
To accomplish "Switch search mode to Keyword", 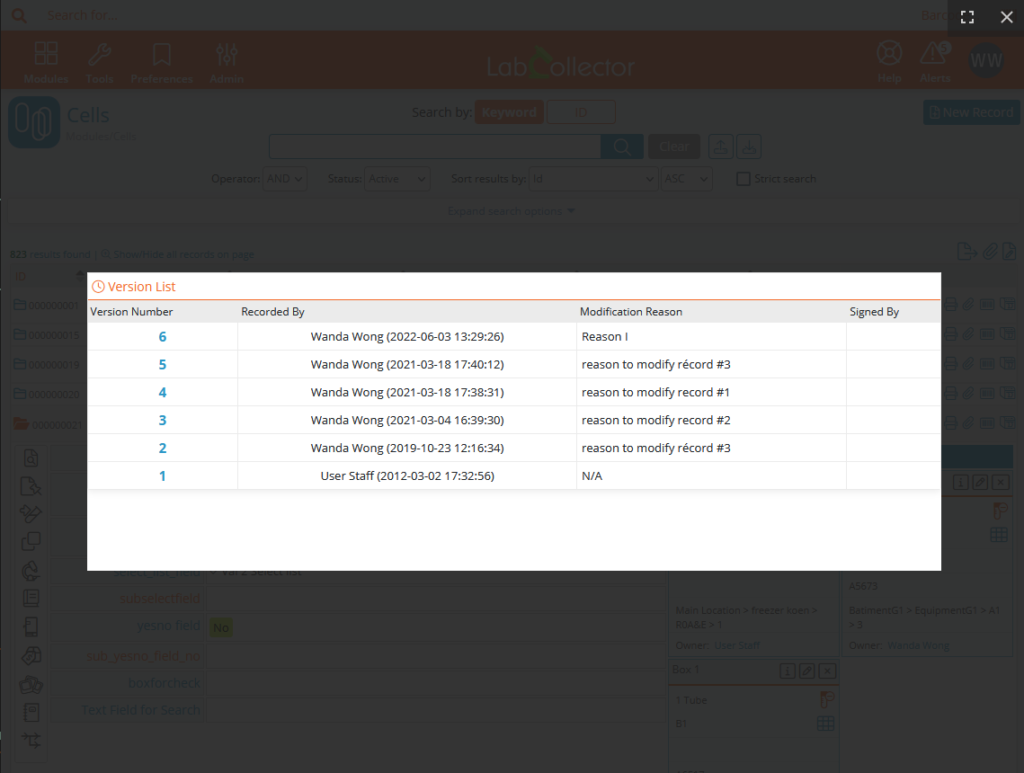I will [509, 112].
